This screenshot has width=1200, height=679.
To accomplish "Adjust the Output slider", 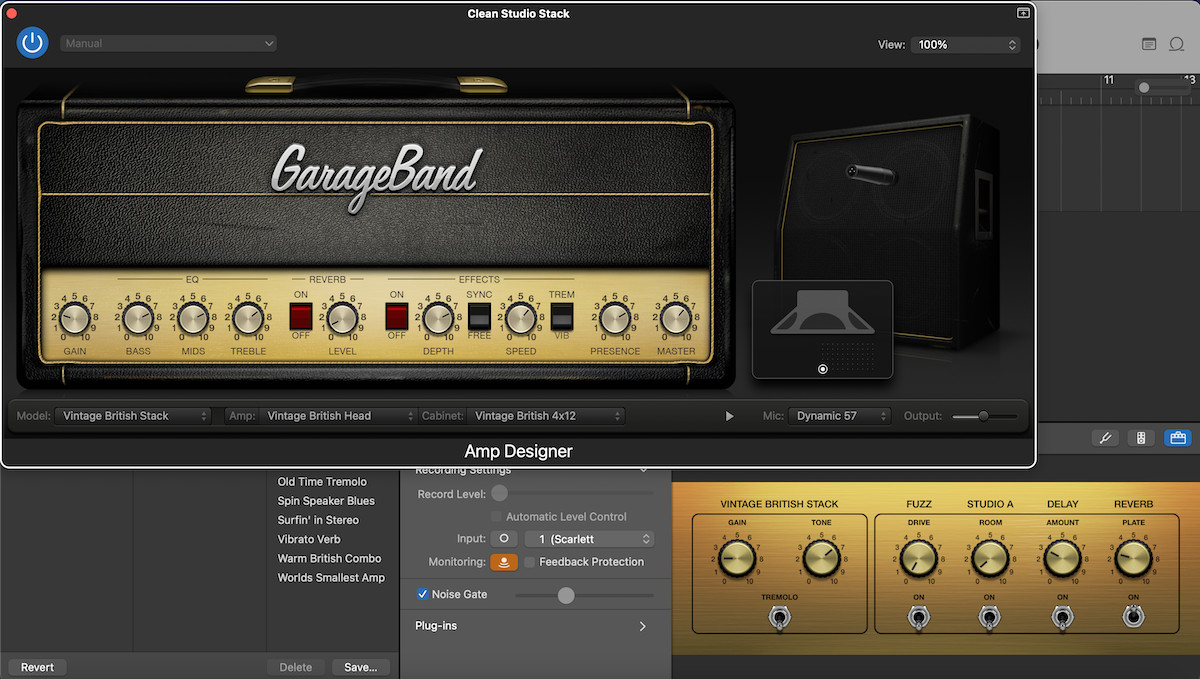I will coord(984,416).
